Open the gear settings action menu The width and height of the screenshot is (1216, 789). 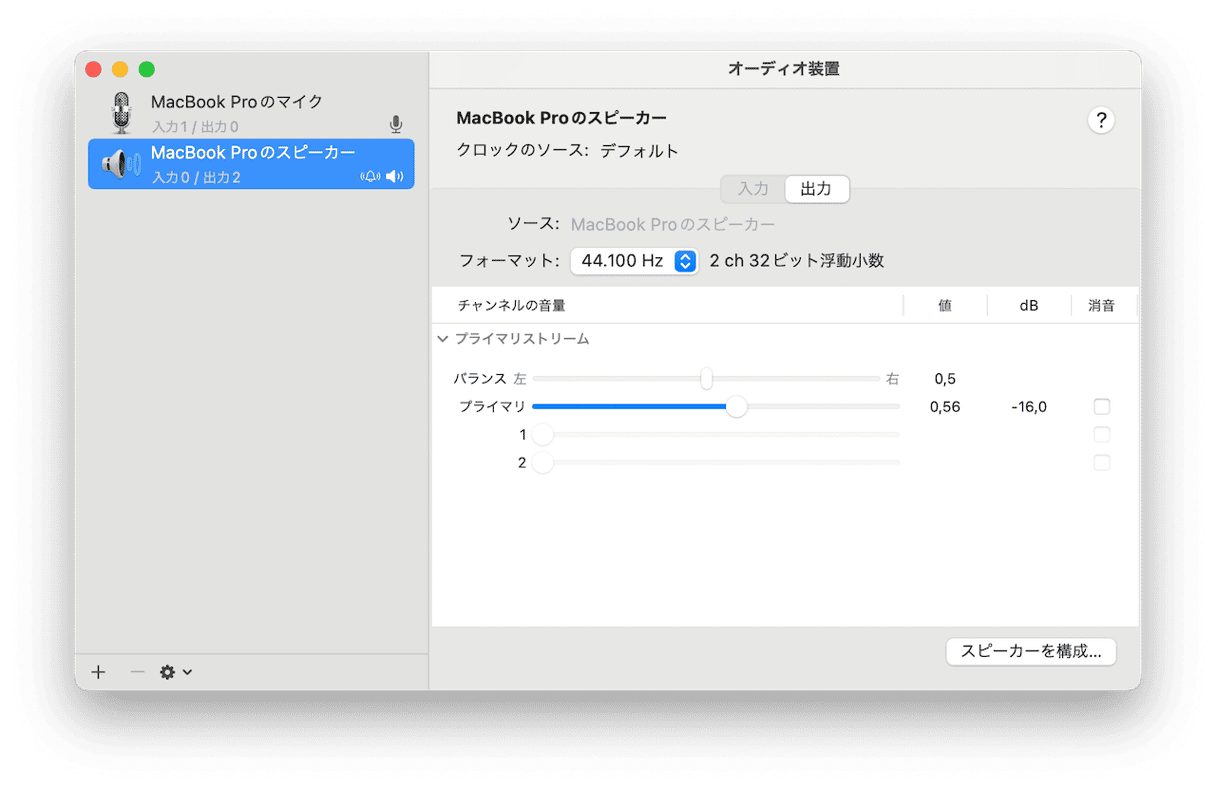pos(175,672)
